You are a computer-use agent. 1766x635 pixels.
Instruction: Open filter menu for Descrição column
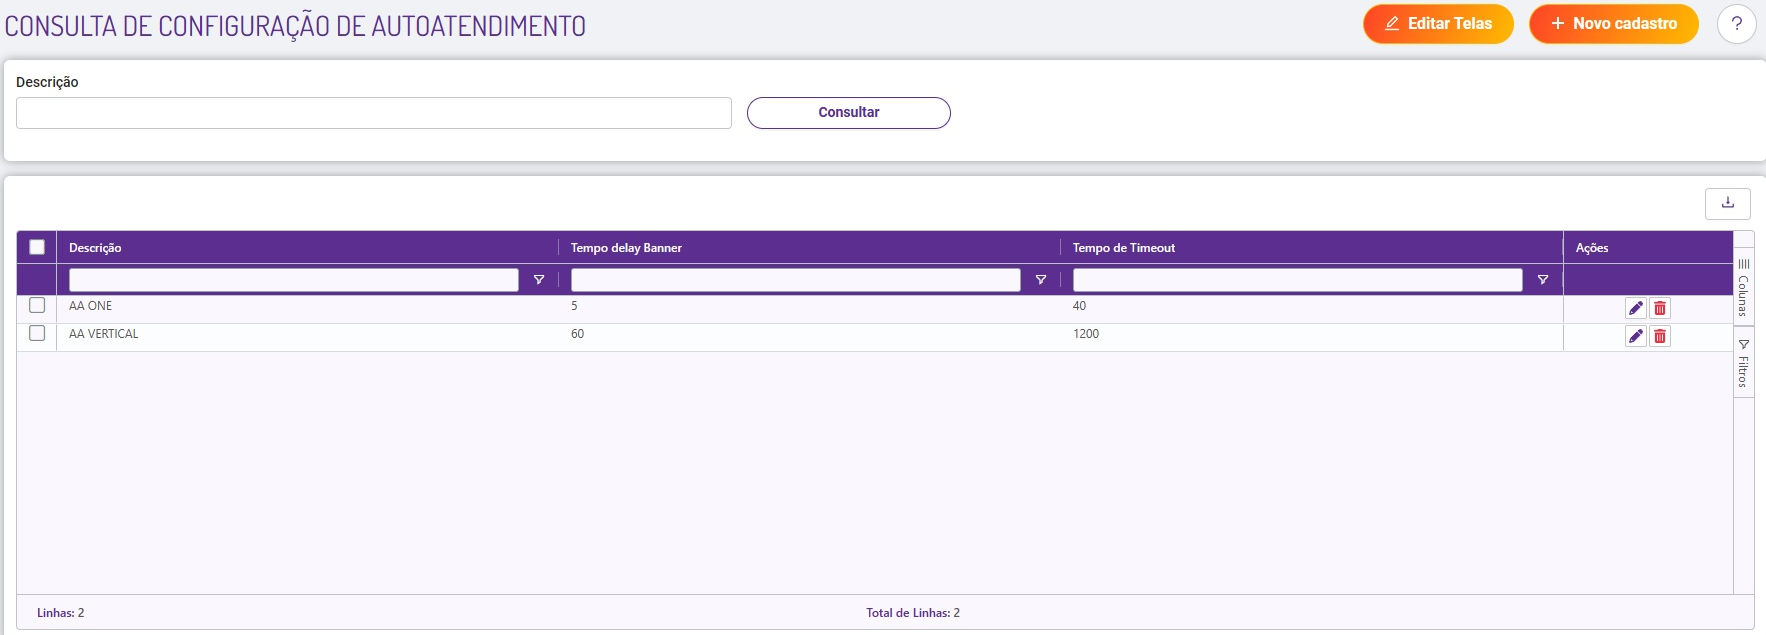point(539,280)
